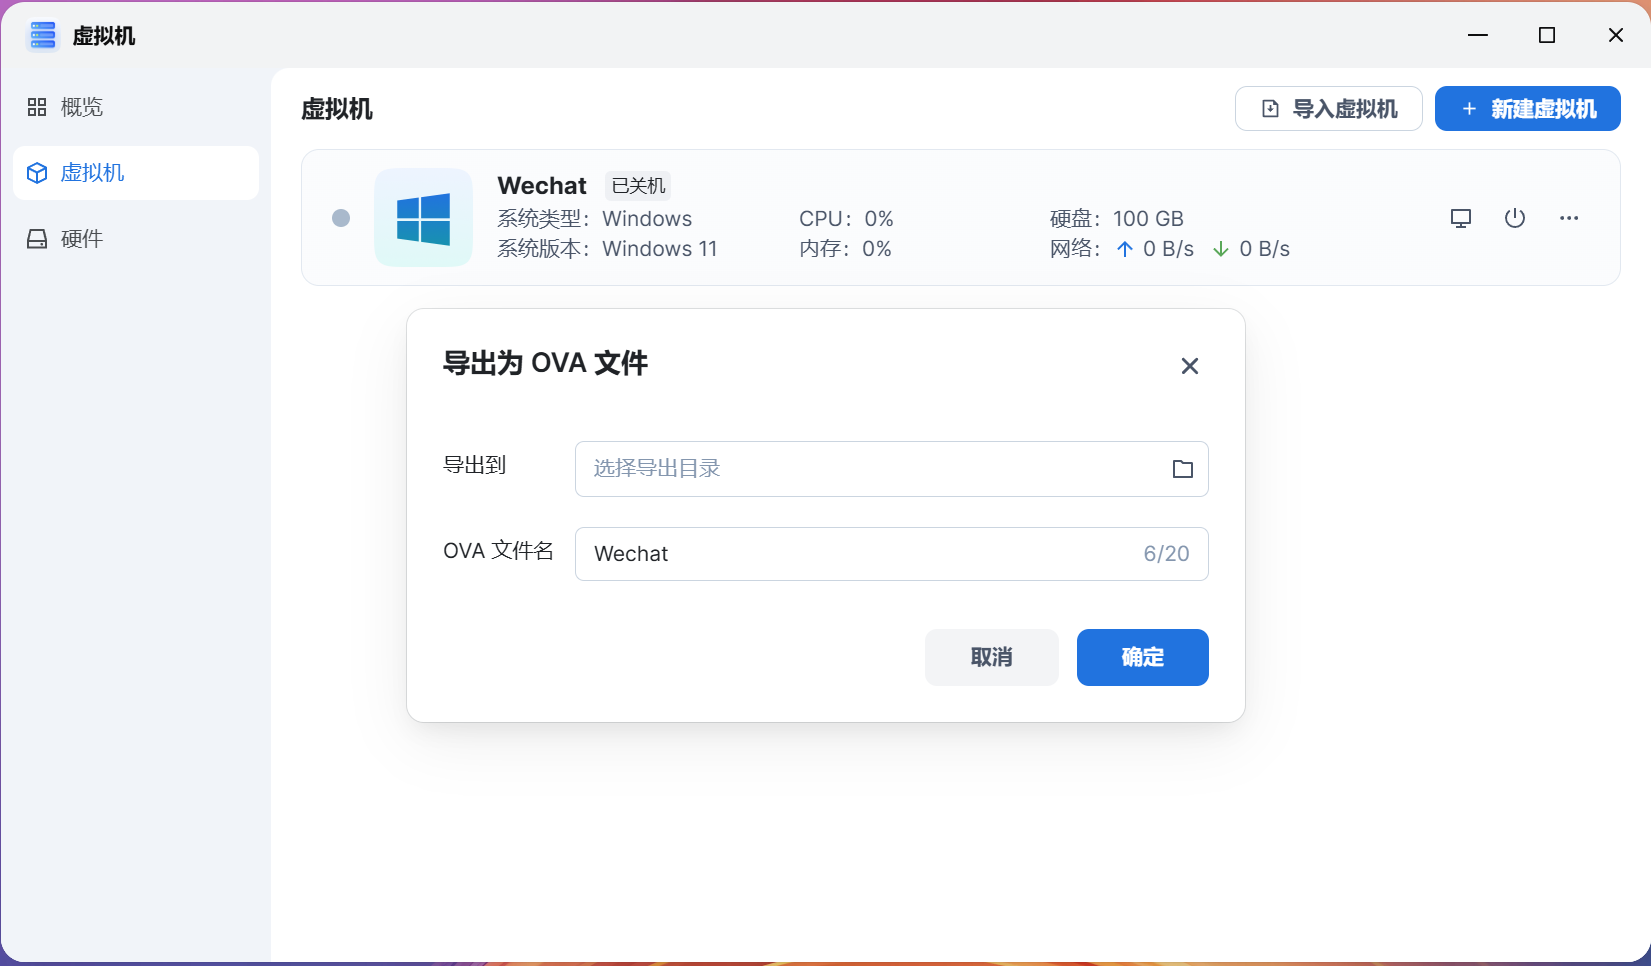Click the virtual machine app logo icon
1651x966 pixels.
42,36
